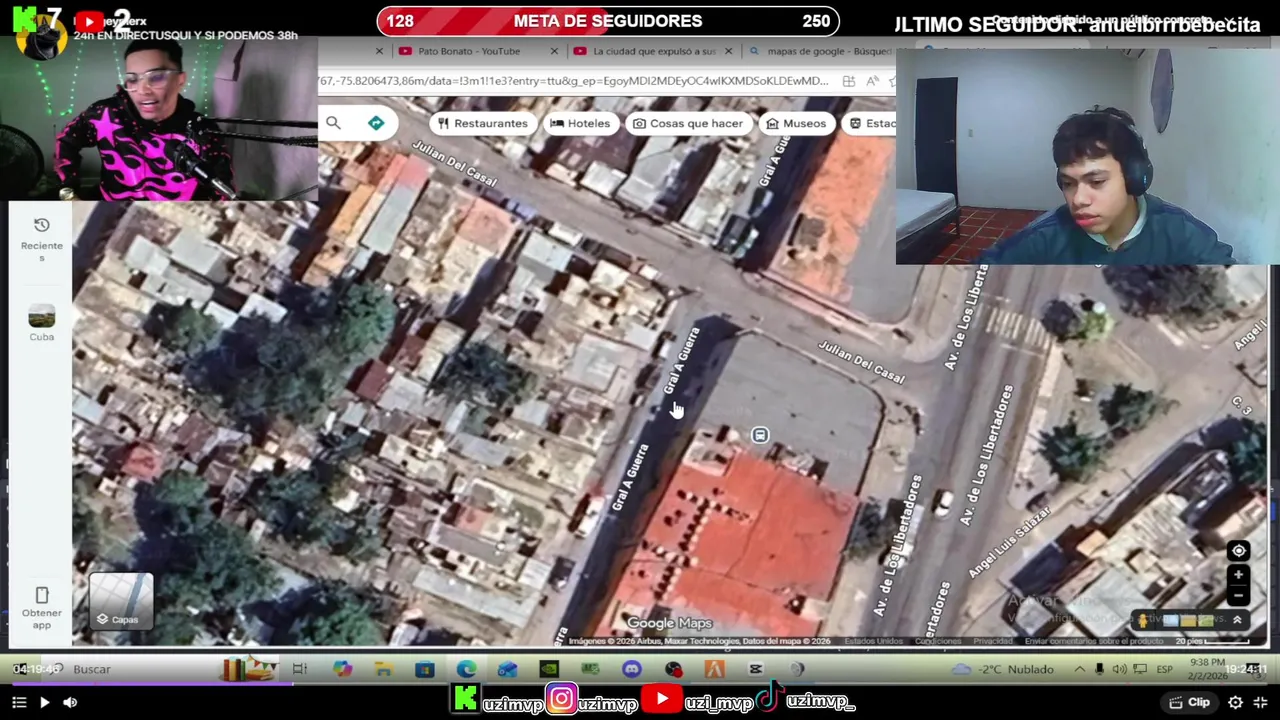Screen dimensions: 1280x720
Task: Open the Capas layers switcher
Action: [121, 602]
